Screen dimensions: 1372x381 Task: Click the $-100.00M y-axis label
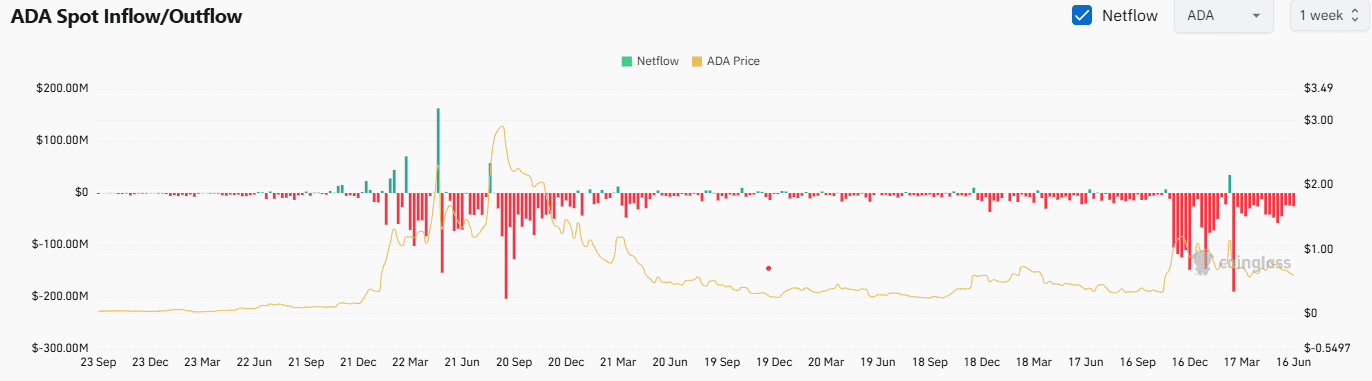[x=61, y=245]
